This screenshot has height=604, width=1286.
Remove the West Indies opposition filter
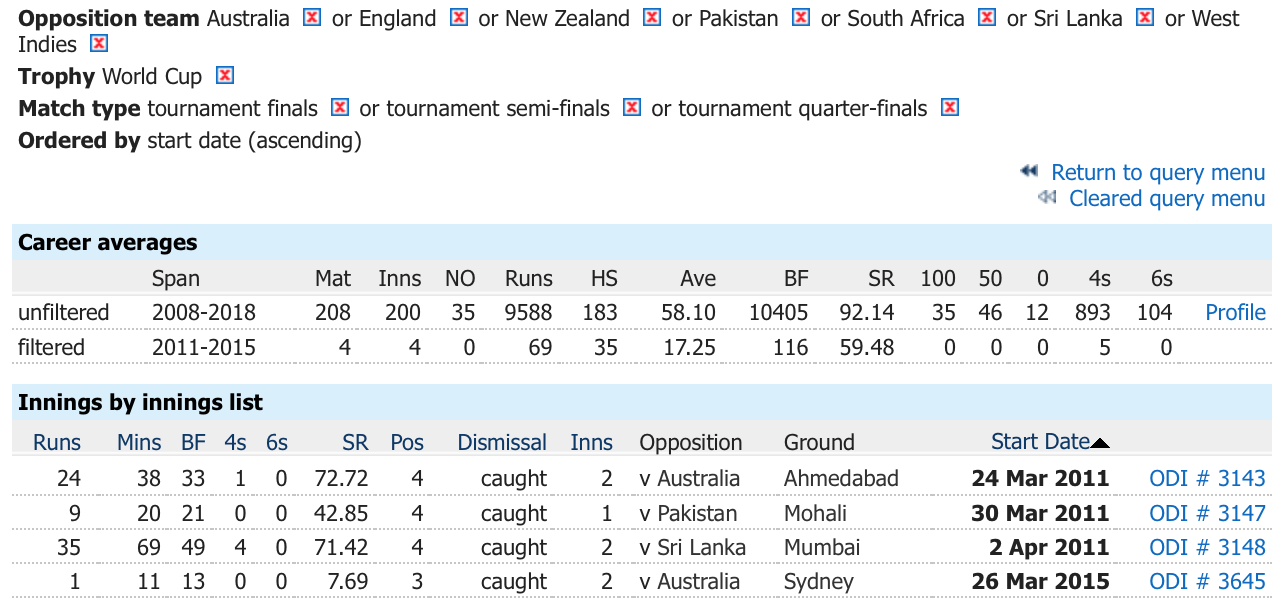[98, 44]
